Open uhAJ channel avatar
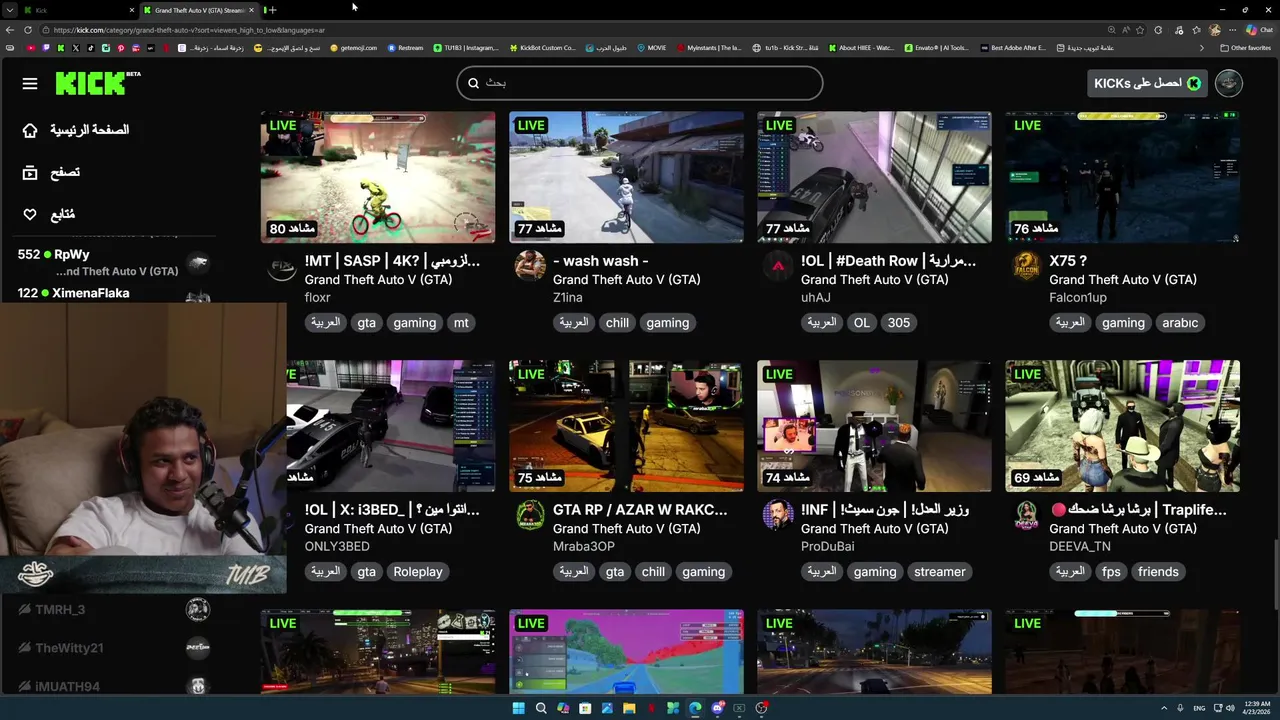The image size is (1280, 720). click(x=778, y=266)
